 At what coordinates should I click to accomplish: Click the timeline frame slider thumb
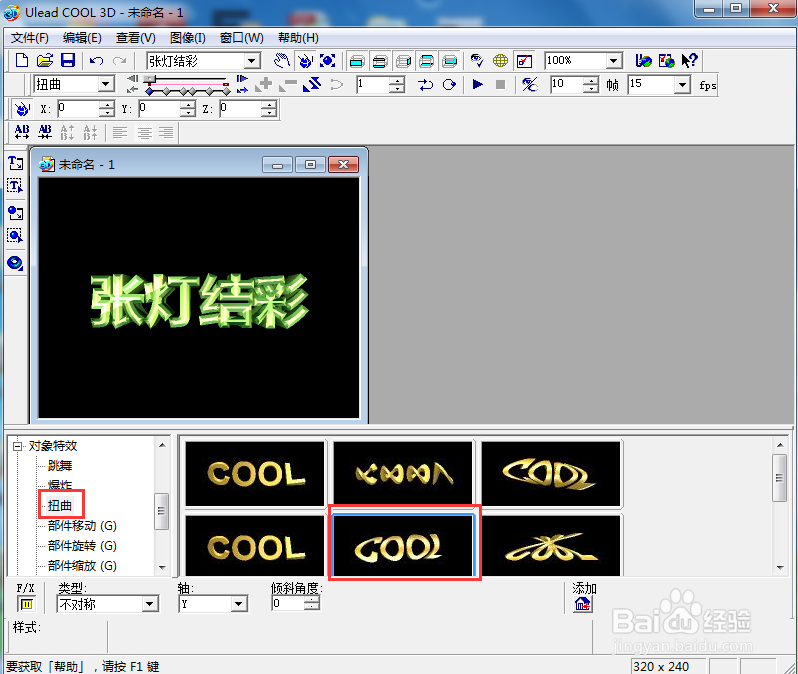[149, 79]
